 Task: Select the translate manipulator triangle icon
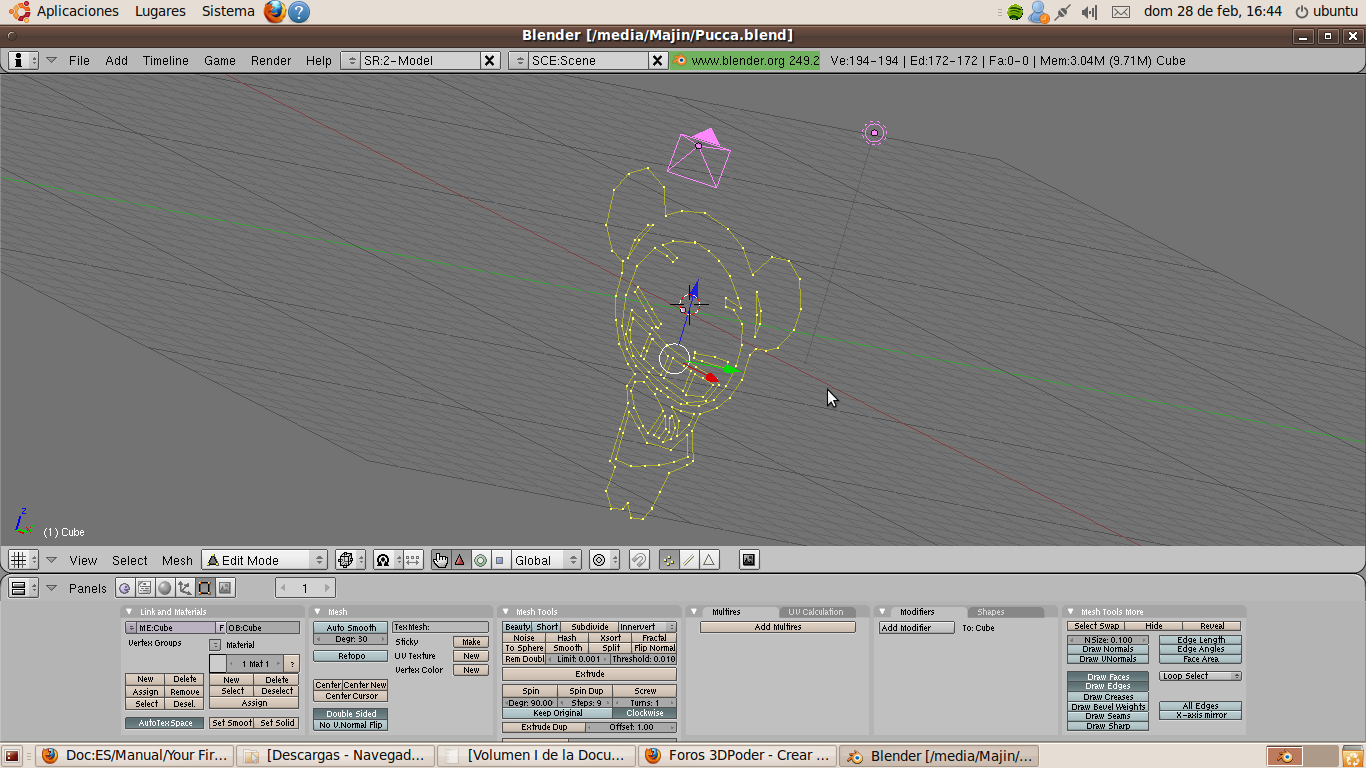pos(460,560)
